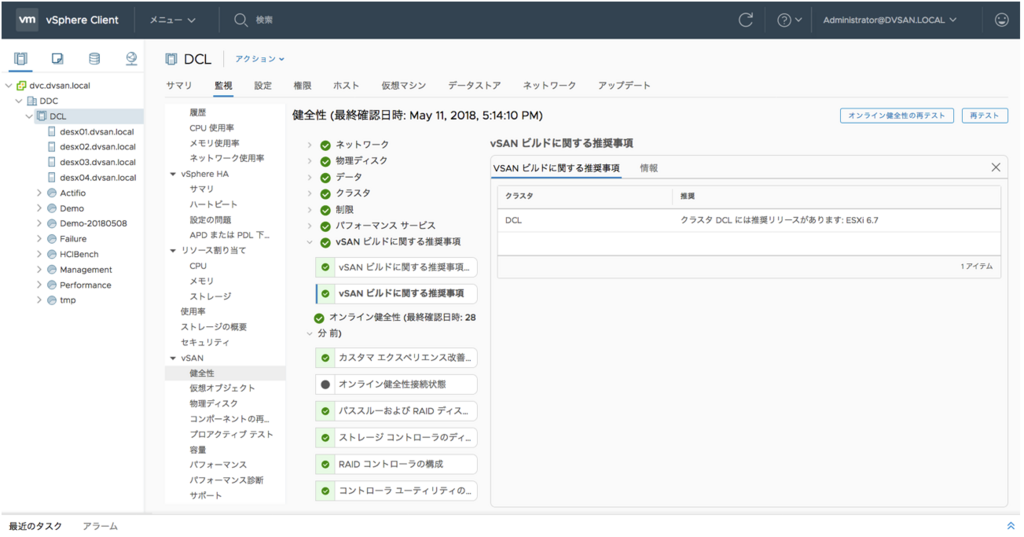Switch to the ネットワーク tab

tap(549, 86)
